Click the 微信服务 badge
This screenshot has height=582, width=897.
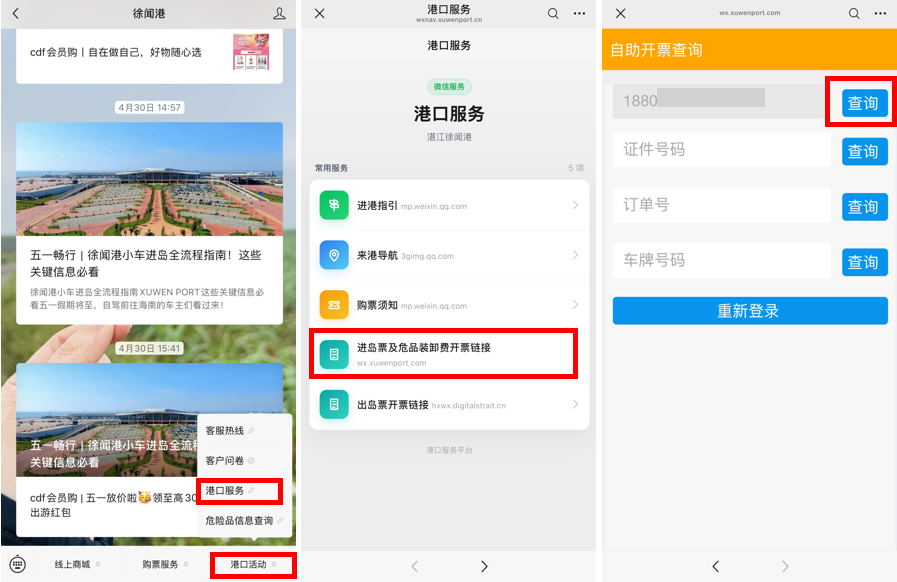pyautogui.click(x=449, y=86)
